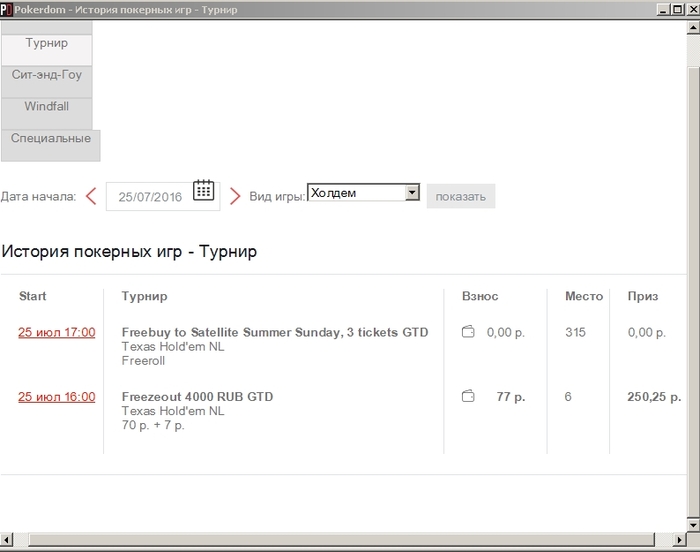This screenshot has height=552, width=700.
Task: Click the 0,00 р. prize value
Action: coord(647,332)
